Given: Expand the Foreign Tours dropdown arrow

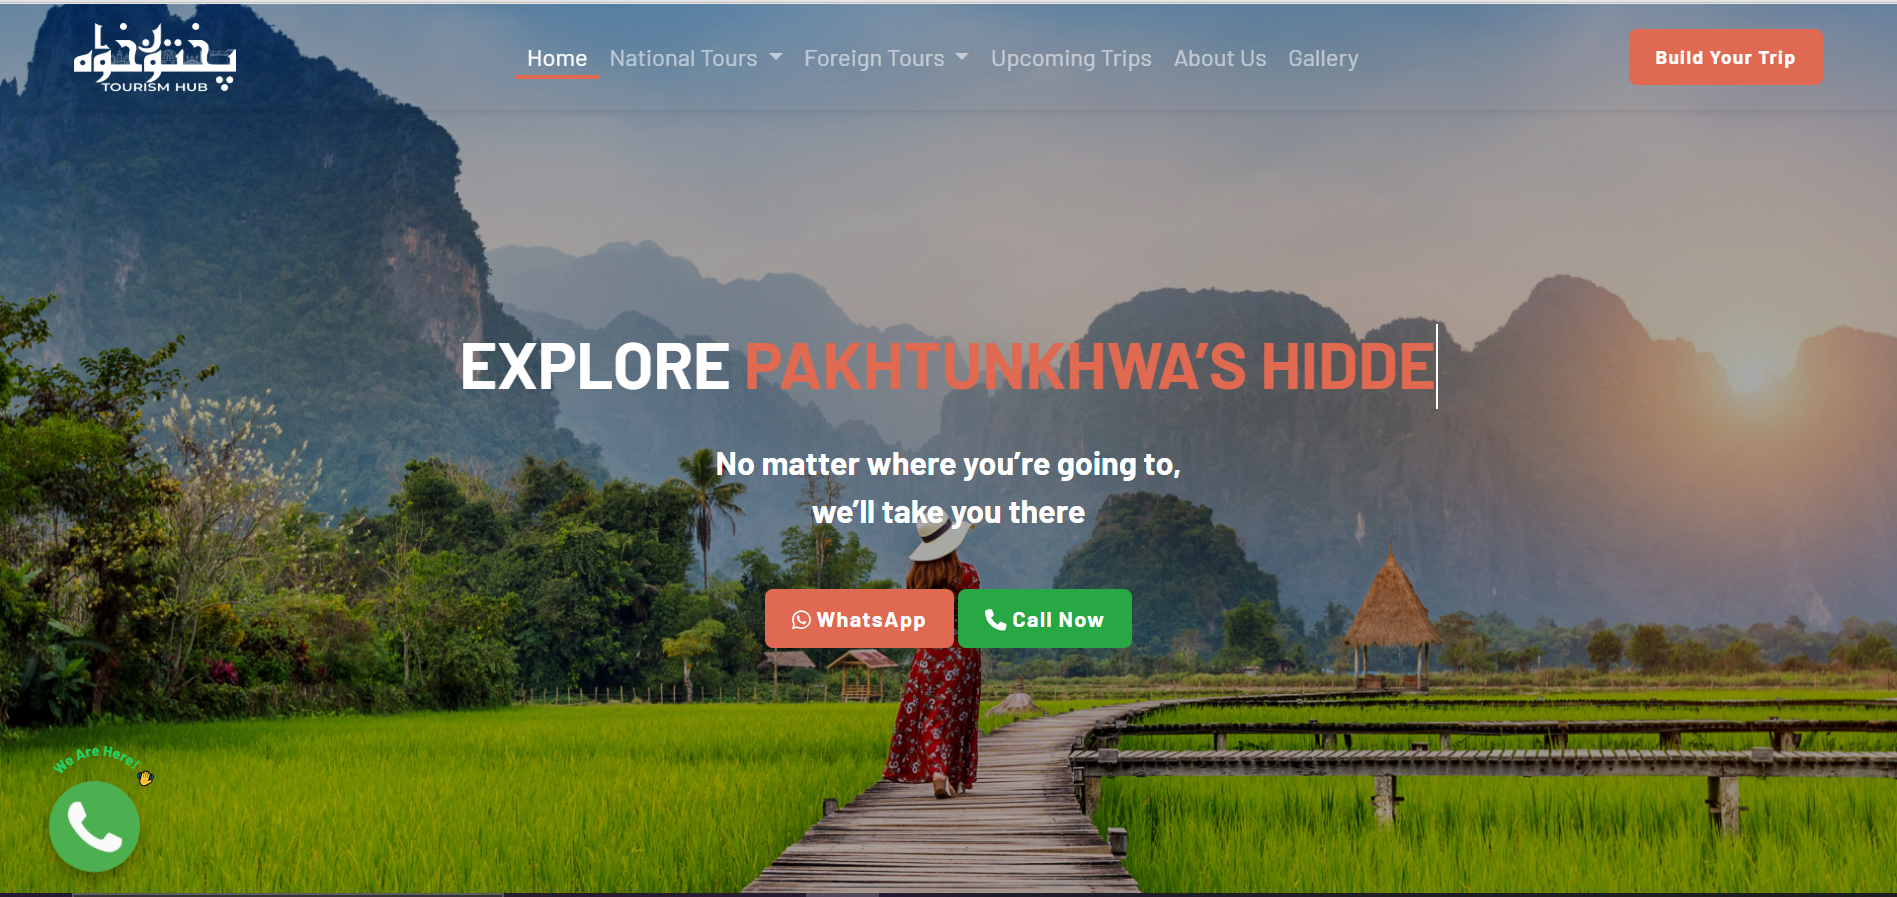Looking at the screenshot, I should (962, 58).
